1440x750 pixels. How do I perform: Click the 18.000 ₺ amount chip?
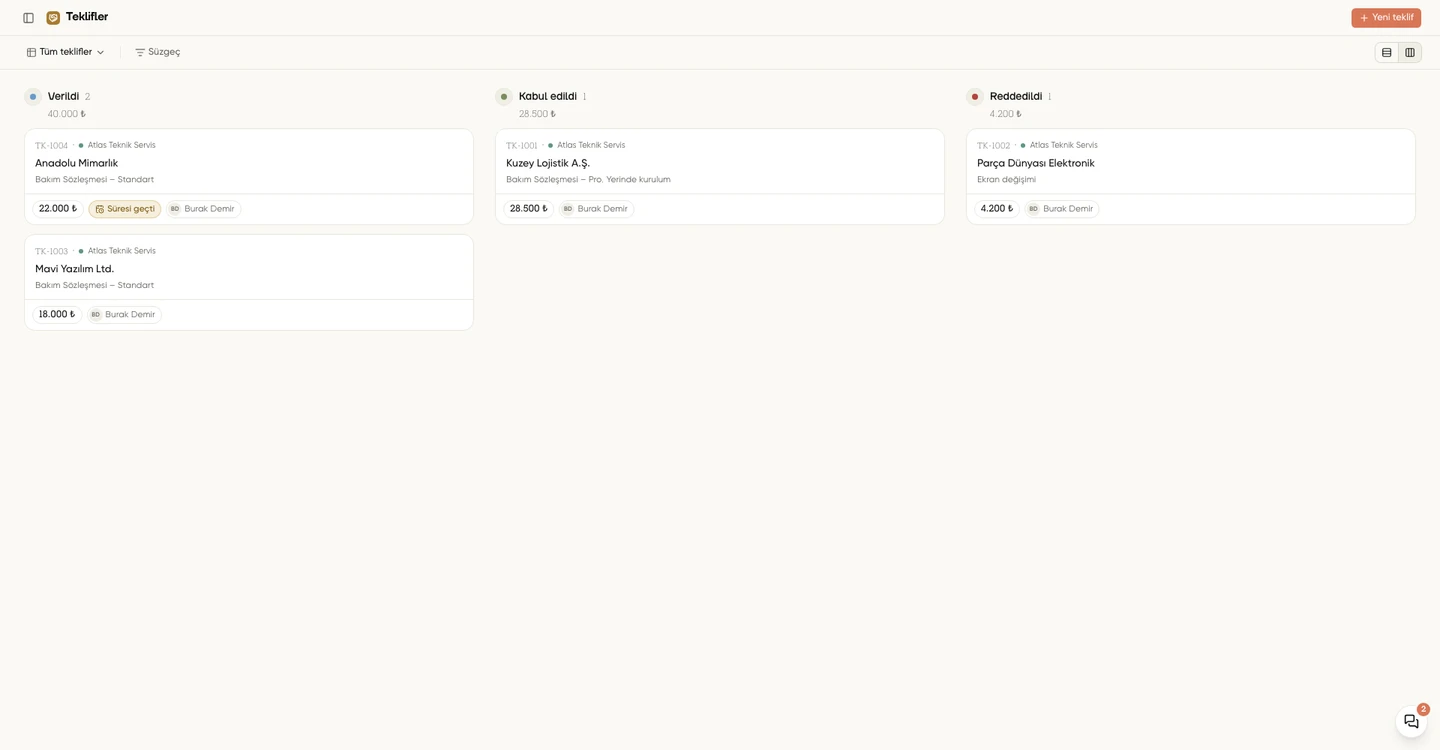click(x=57, y=315)
